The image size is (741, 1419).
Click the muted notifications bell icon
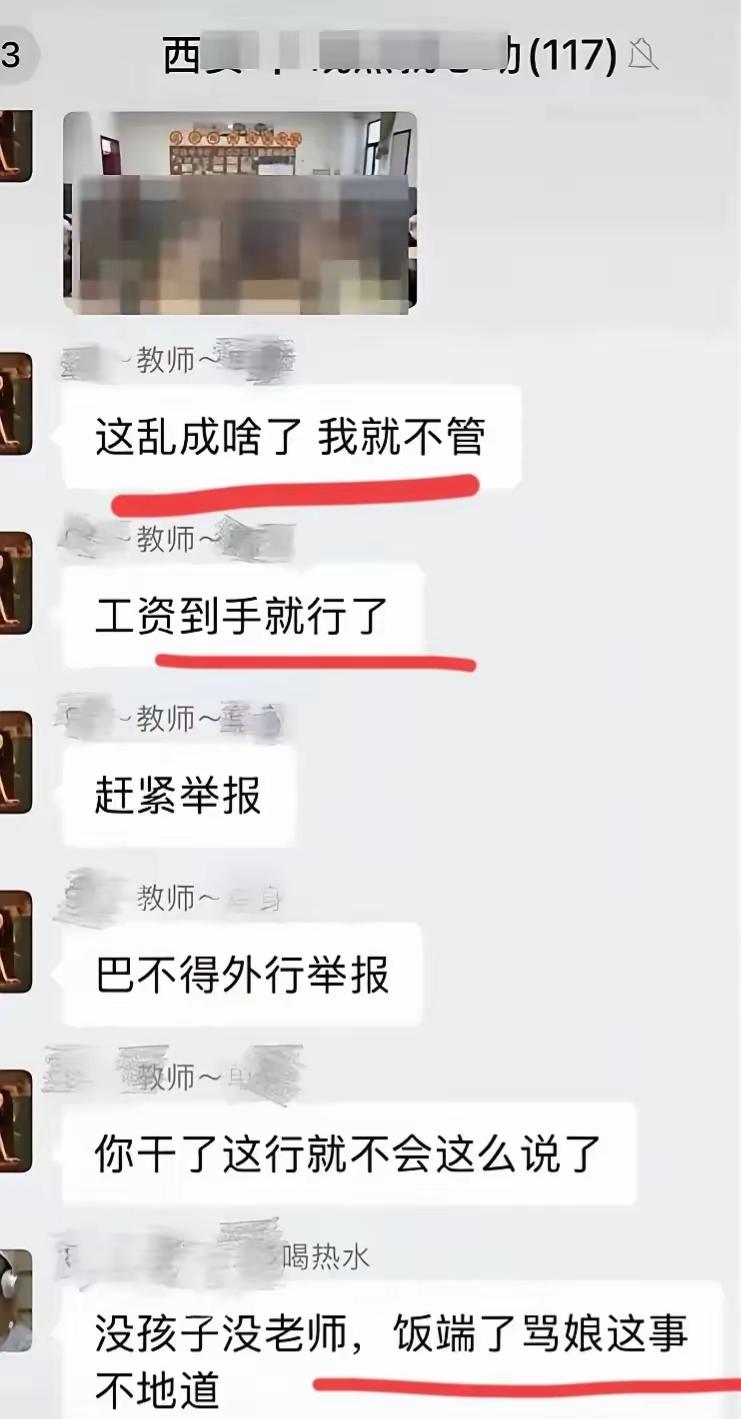[643, 56]
